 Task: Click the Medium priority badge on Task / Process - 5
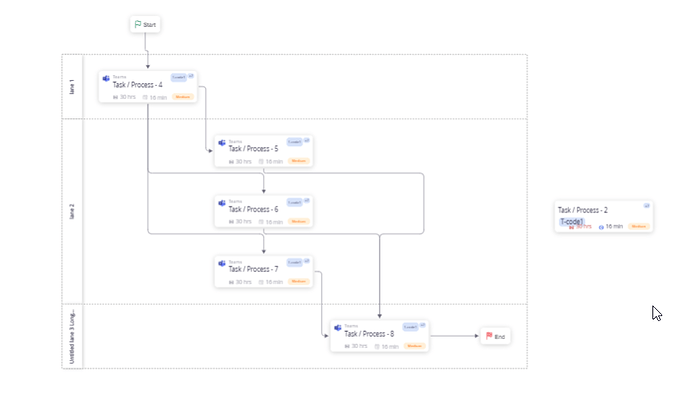coord(298,161)
